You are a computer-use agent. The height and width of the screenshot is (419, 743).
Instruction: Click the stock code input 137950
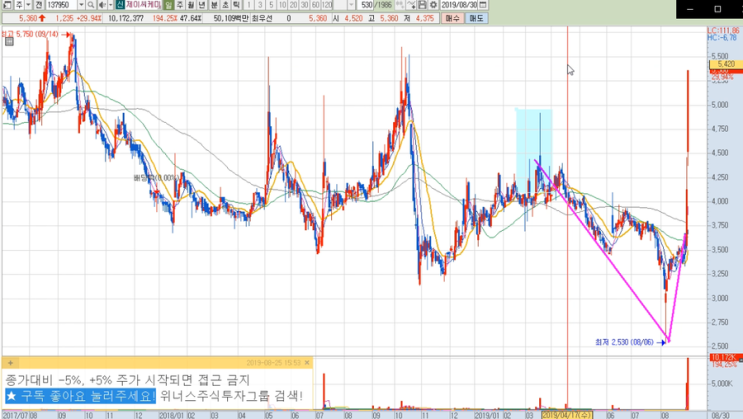61,5
